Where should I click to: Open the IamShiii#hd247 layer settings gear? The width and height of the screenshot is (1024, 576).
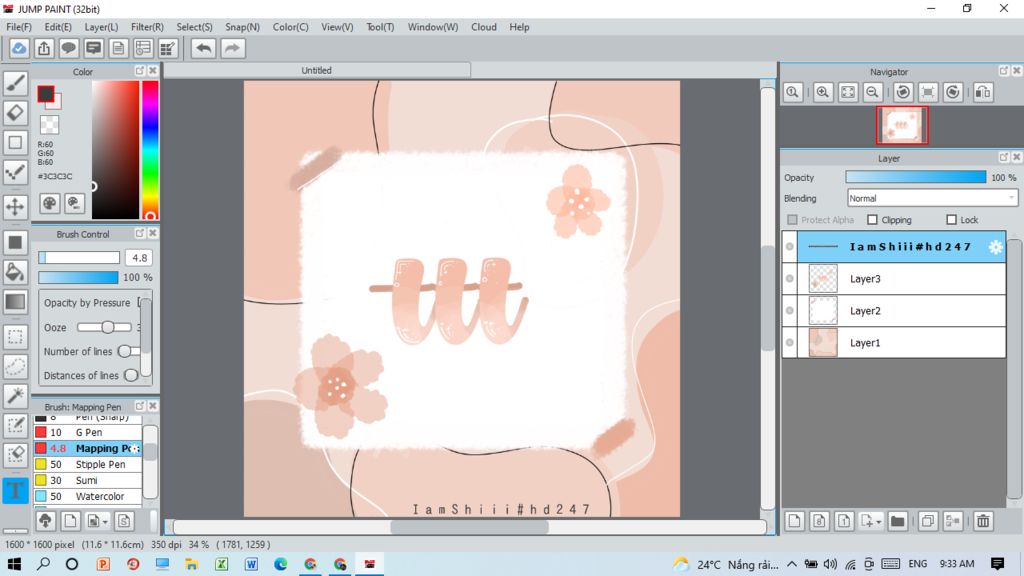pos(995,247)
